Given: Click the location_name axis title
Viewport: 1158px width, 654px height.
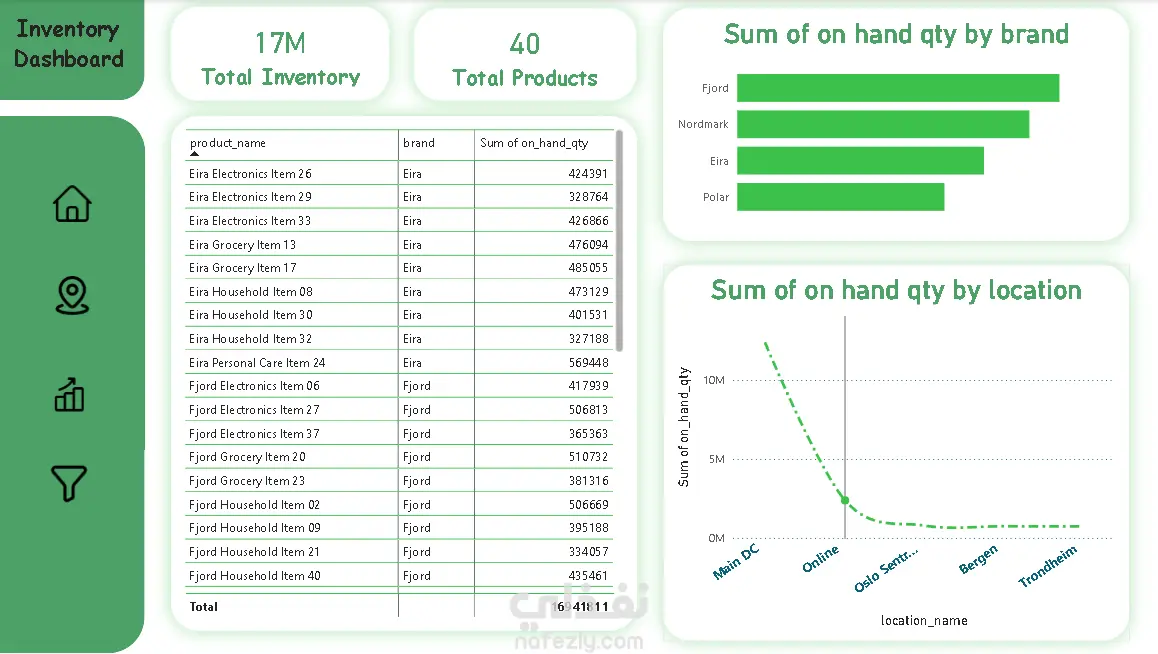Looking at the screenshot, I should coord(924,621).
